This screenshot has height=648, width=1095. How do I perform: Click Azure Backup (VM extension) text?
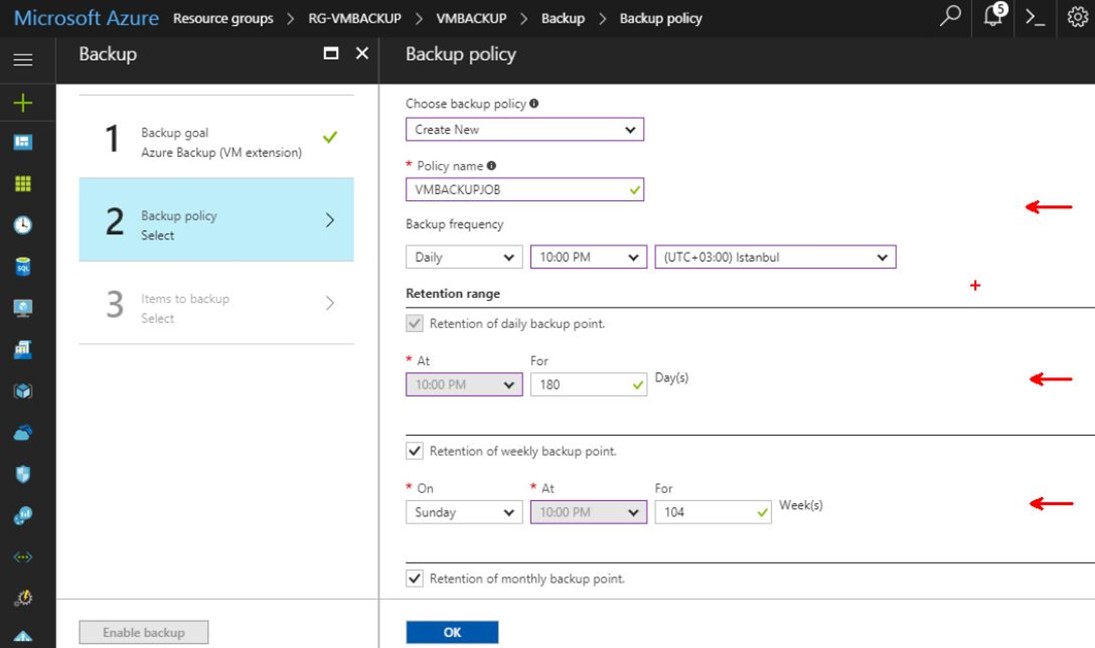click(x=221, y=152)
